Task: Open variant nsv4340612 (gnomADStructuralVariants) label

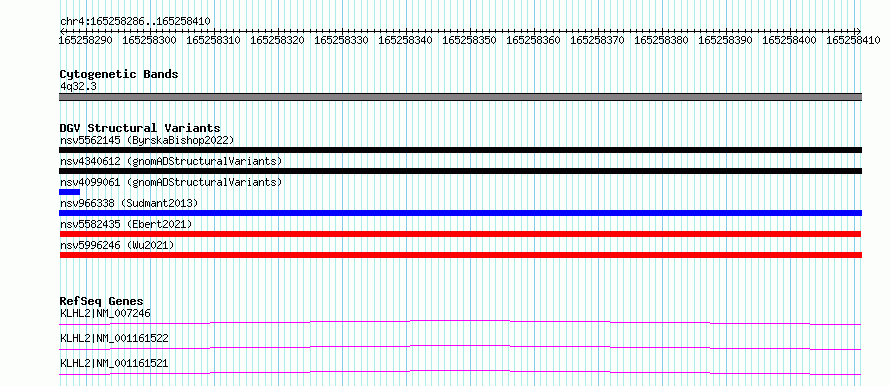Action: pos(171,161)
